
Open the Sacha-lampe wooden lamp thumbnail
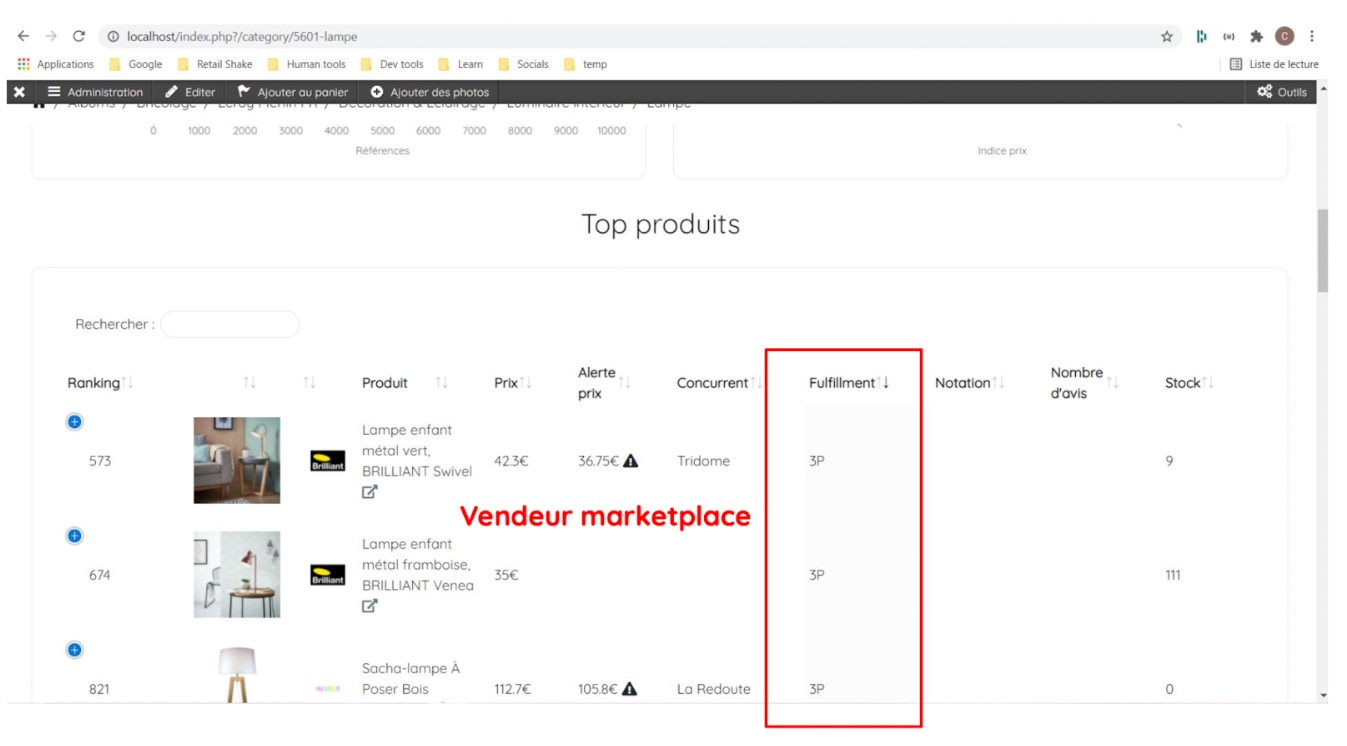(237, 675)
